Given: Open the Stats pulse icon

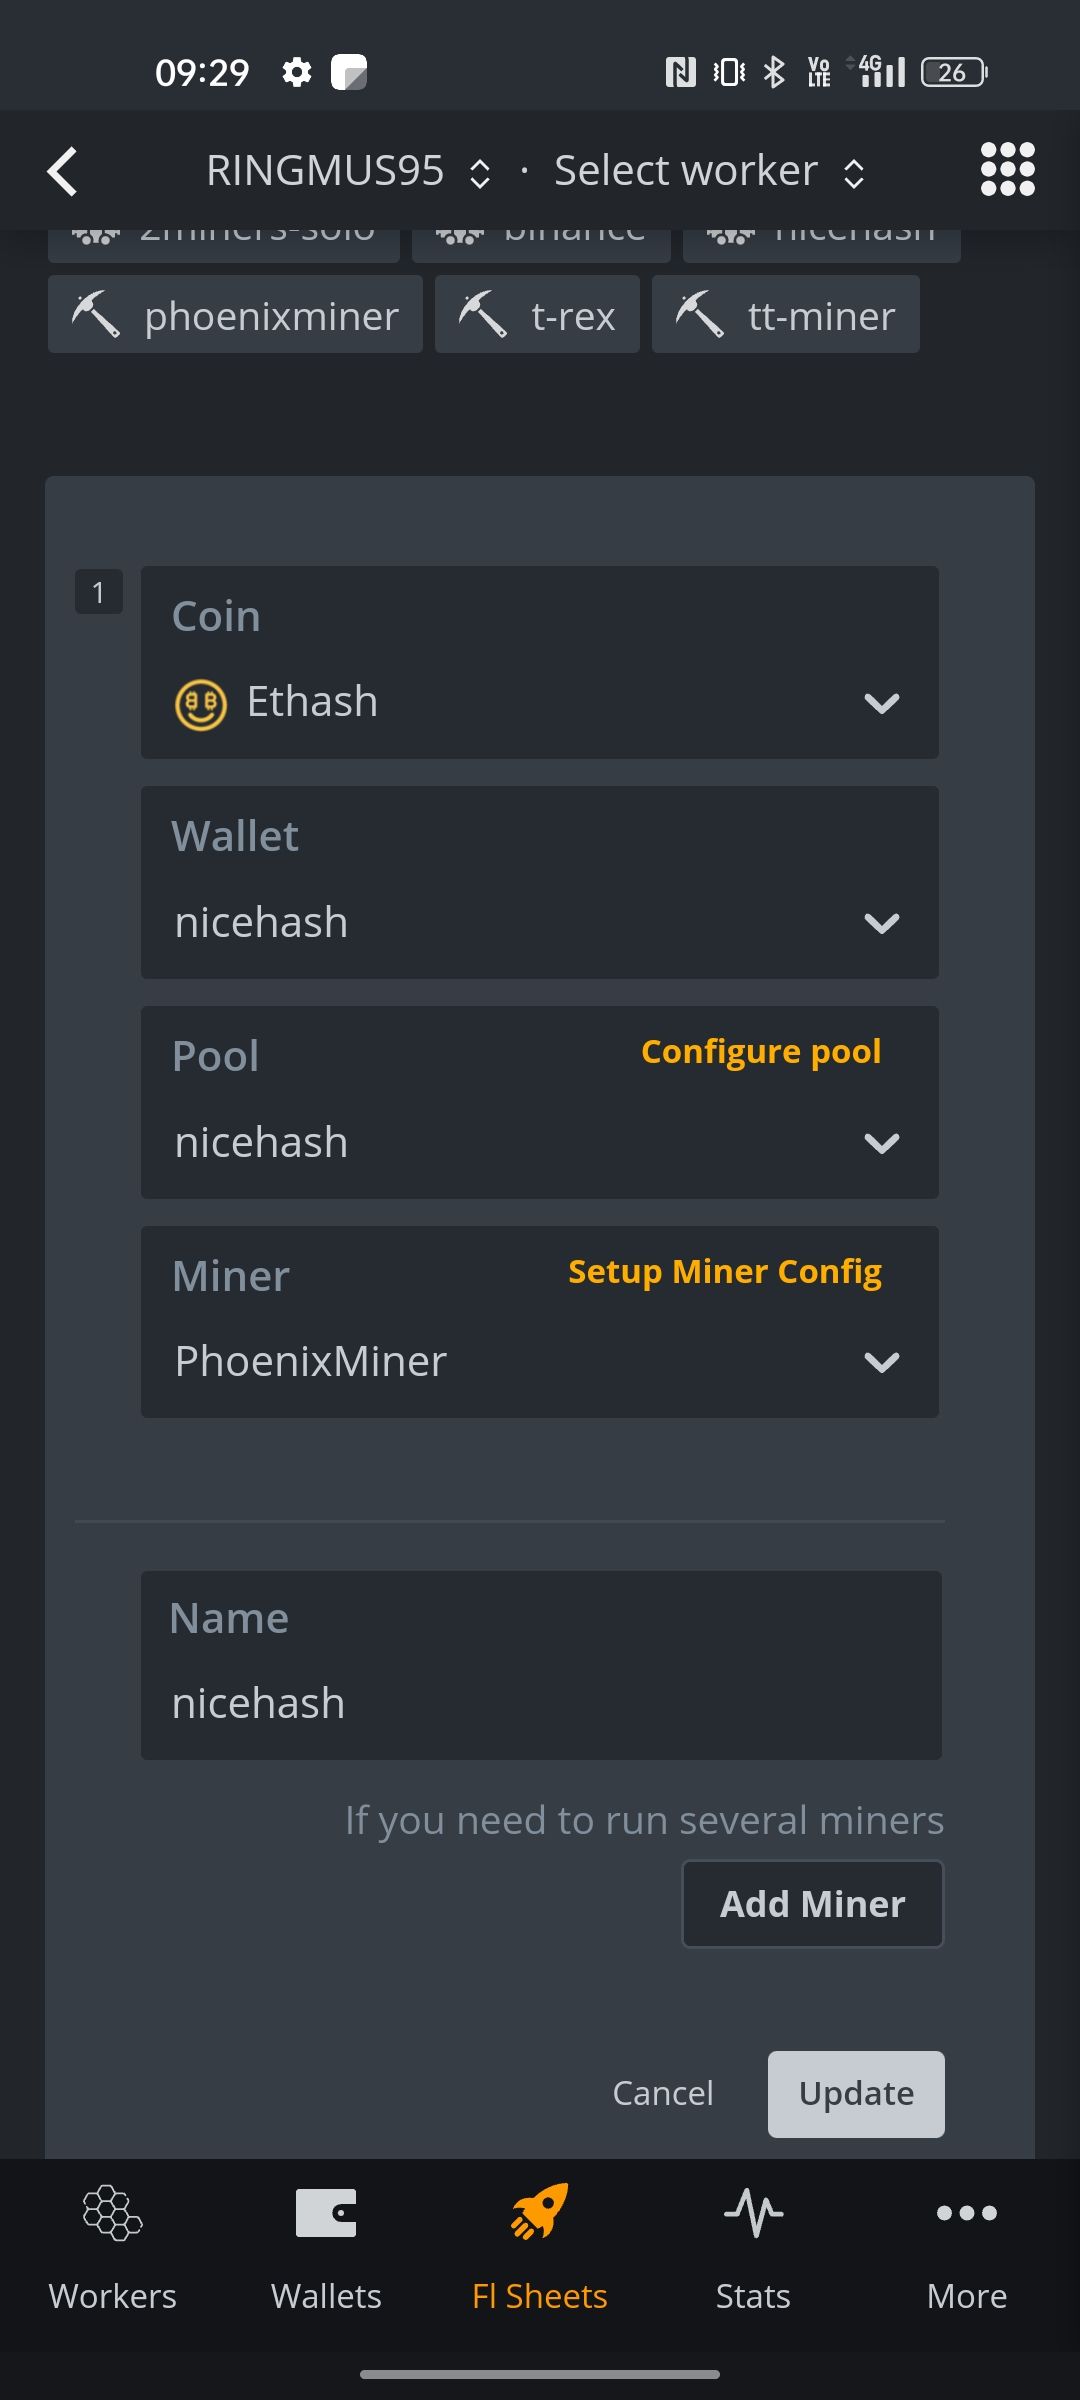Looking at the screenshot, I should pyautogui.click(x=753, y=2212).
